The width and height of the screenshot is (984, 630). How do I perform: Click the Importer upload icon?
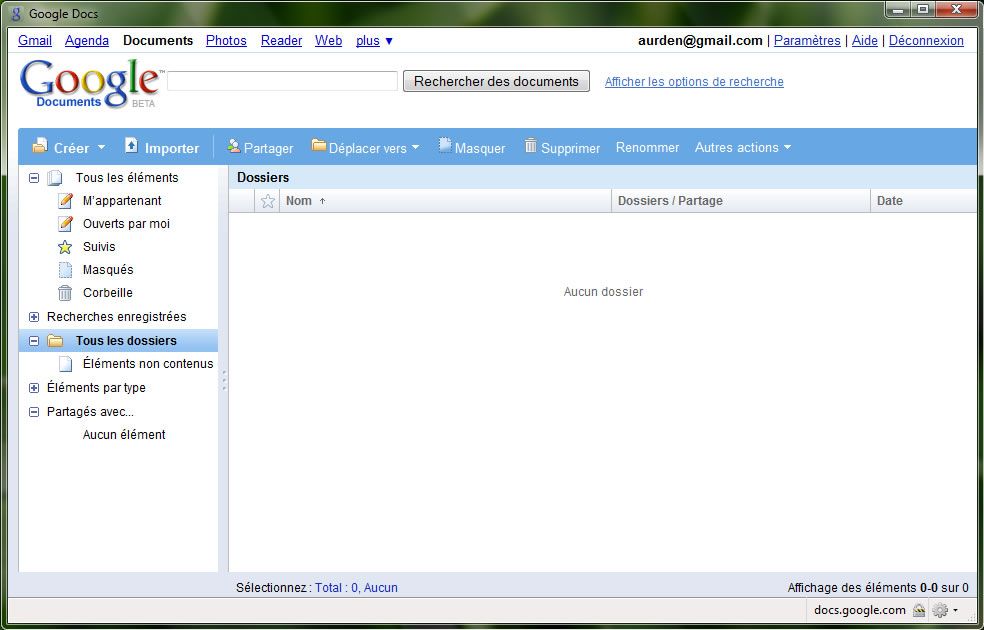coord(131,146)
